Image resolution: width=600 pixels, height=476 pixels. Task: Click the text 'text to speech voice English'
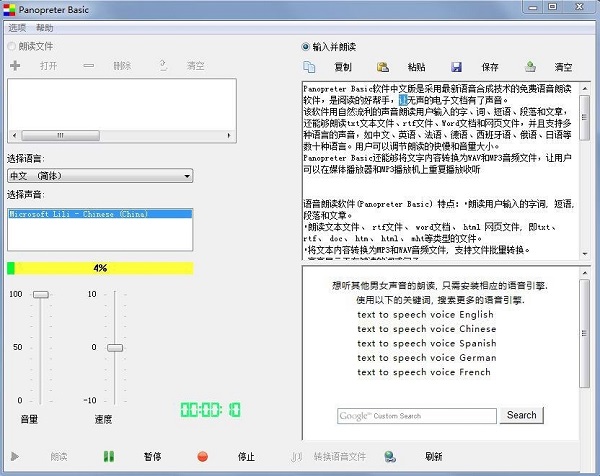pos(425,315)
